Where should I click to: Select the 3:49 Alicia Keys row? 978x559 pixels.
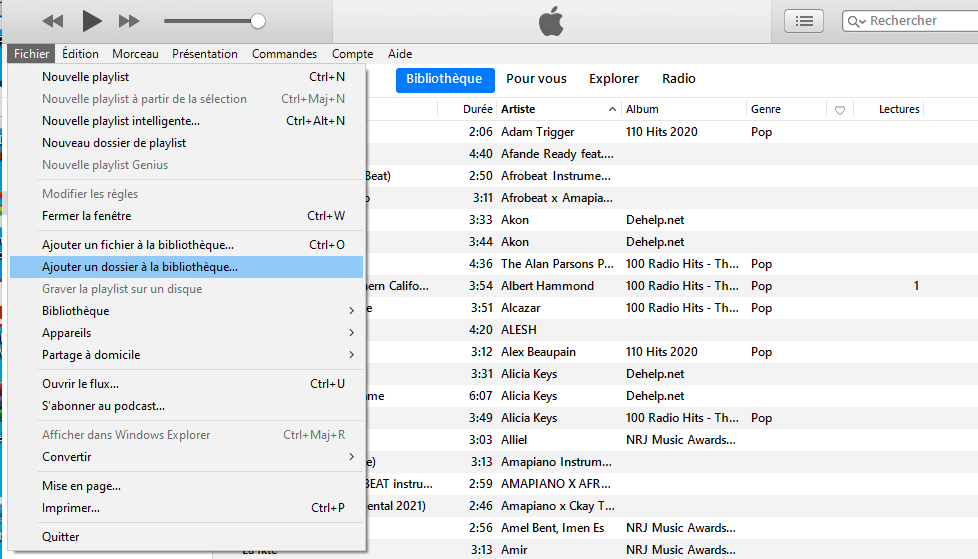(x=672, y=418)
